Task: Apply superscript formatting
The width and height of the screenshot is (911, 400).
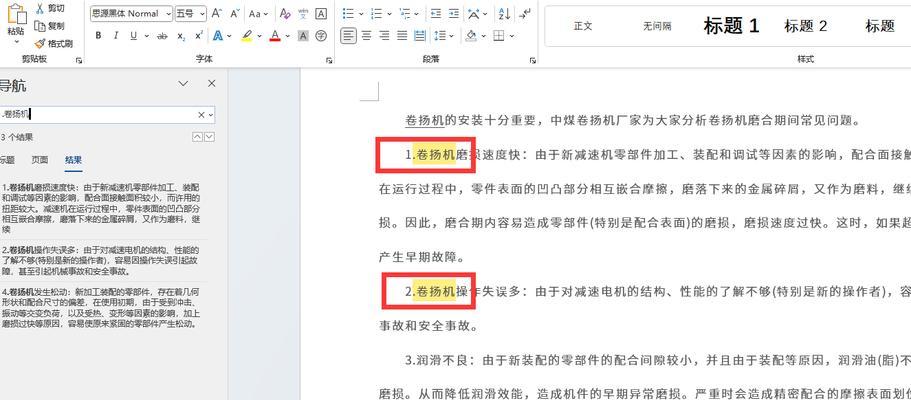Action: [x=199, y=36]
